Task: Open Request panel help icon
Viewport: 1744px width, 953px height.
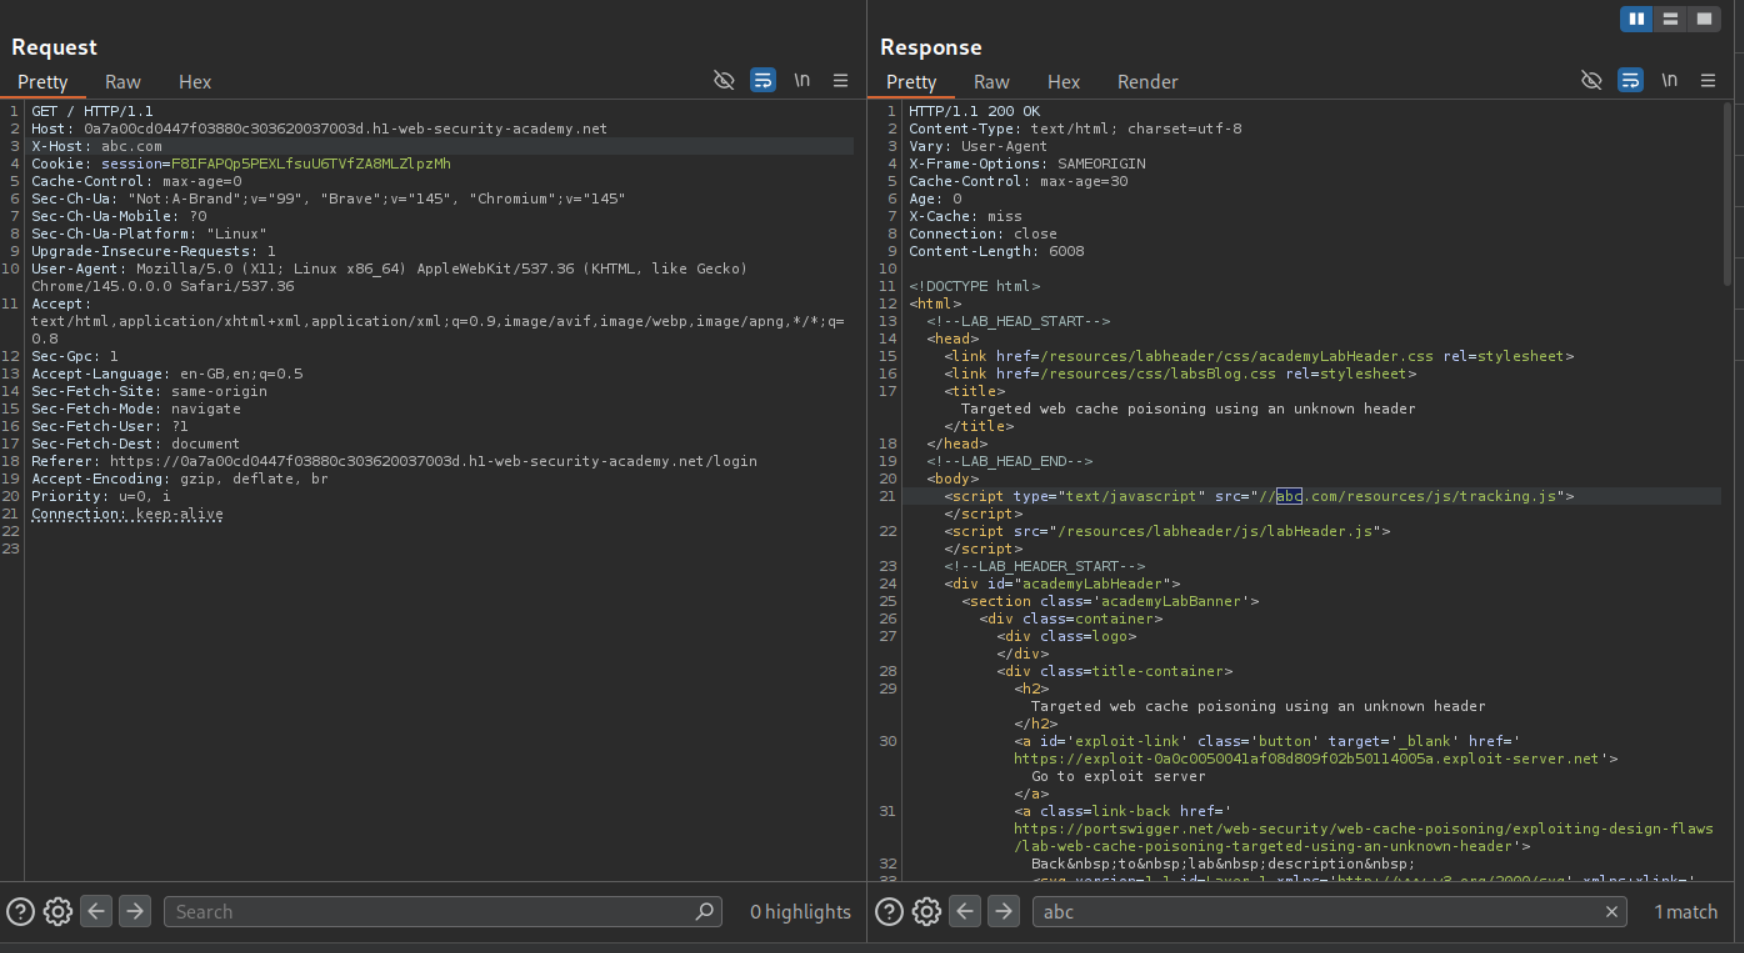Action: (x=21, y=911)
